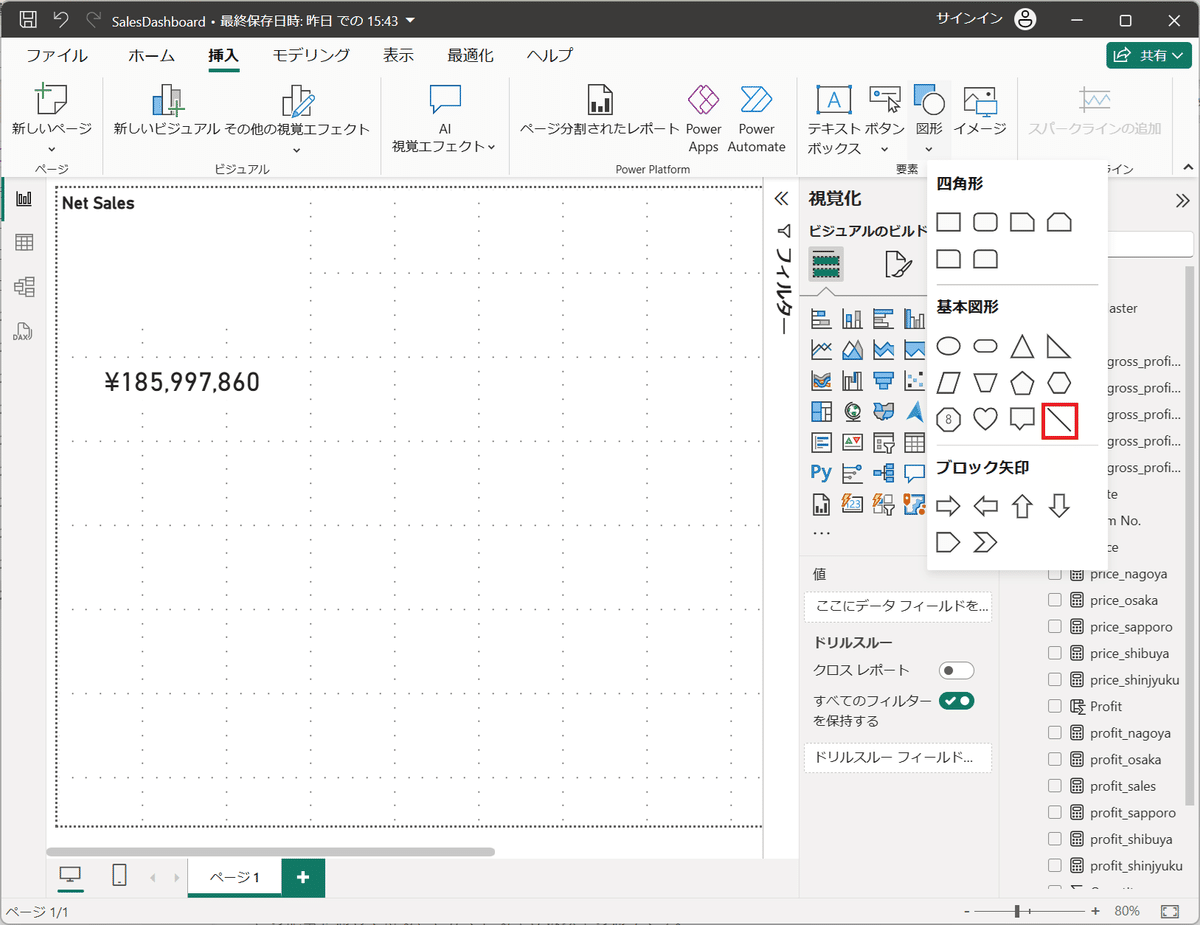Insert the speech bubble shape
The height and width of the screenshot is (925, 1200).
1021,420
